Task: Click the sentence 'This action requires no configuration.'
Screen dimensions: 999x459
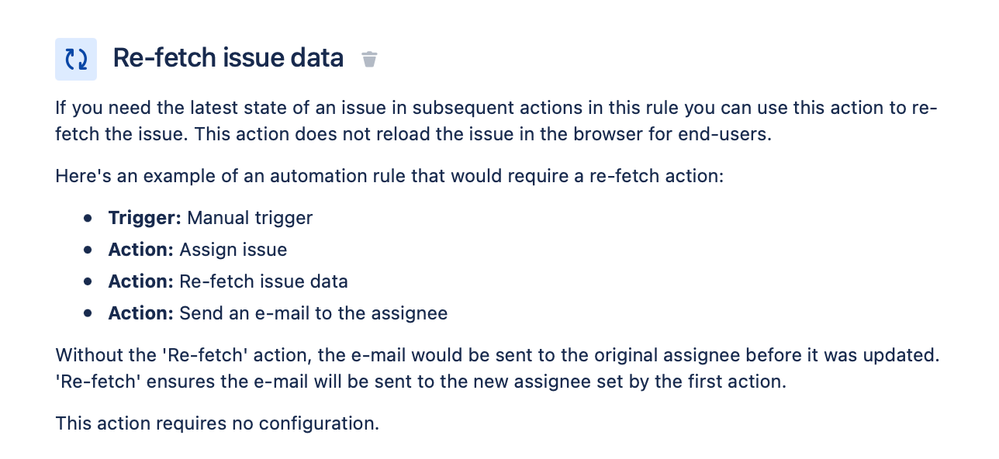Action: coord(217,423)
